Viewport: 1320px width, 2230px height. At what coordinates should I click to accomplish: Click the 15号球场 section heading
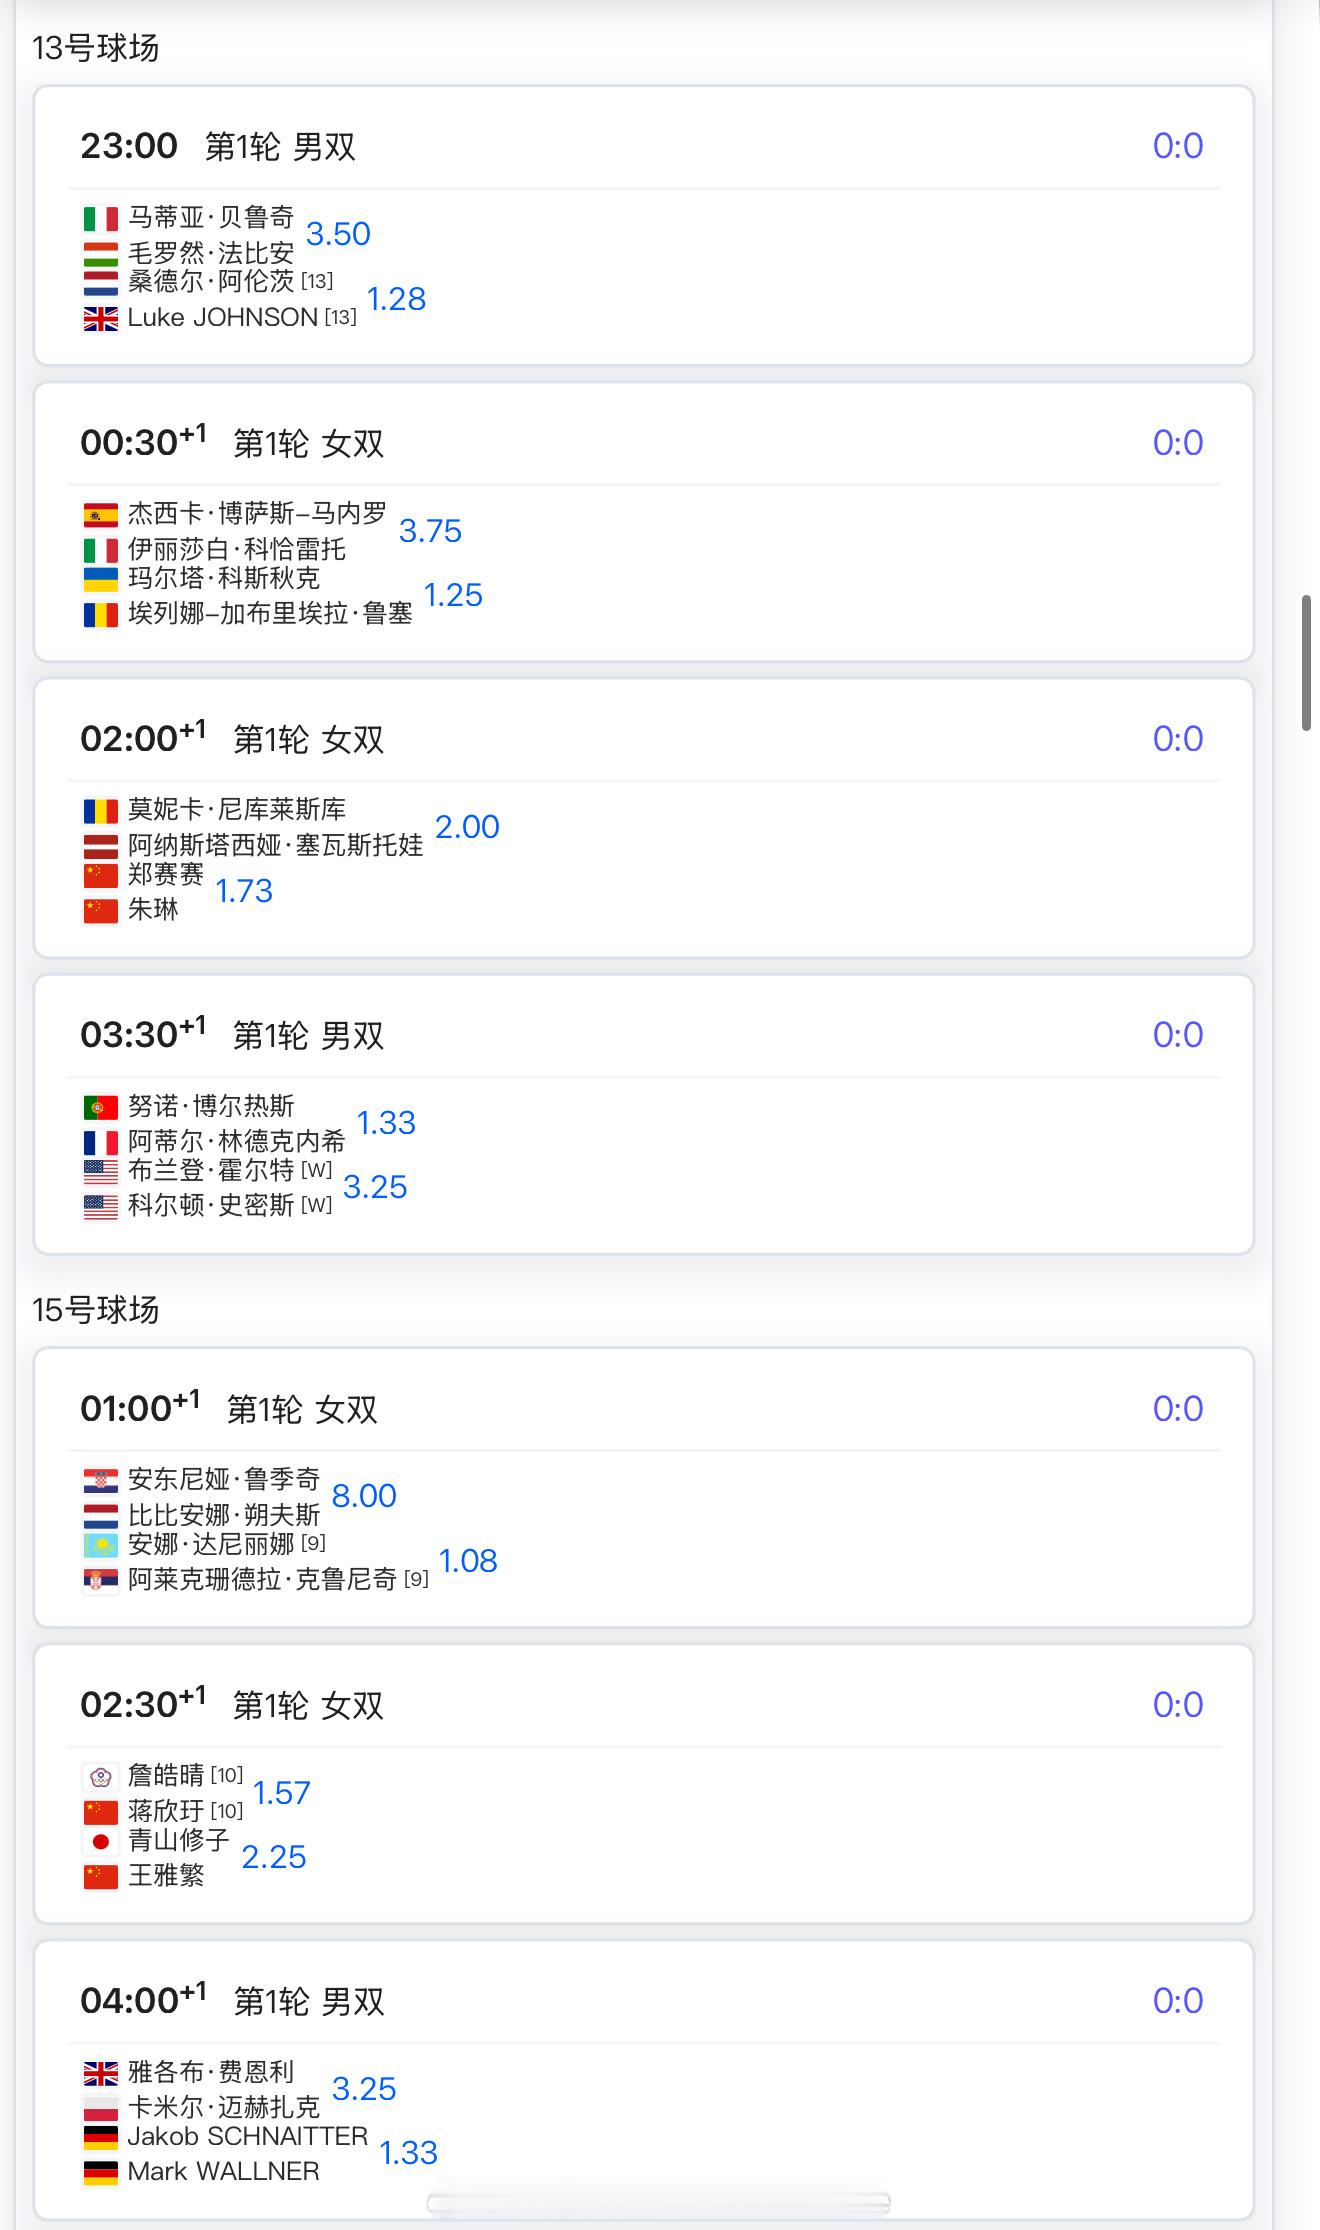click(x=95, y=1310)
